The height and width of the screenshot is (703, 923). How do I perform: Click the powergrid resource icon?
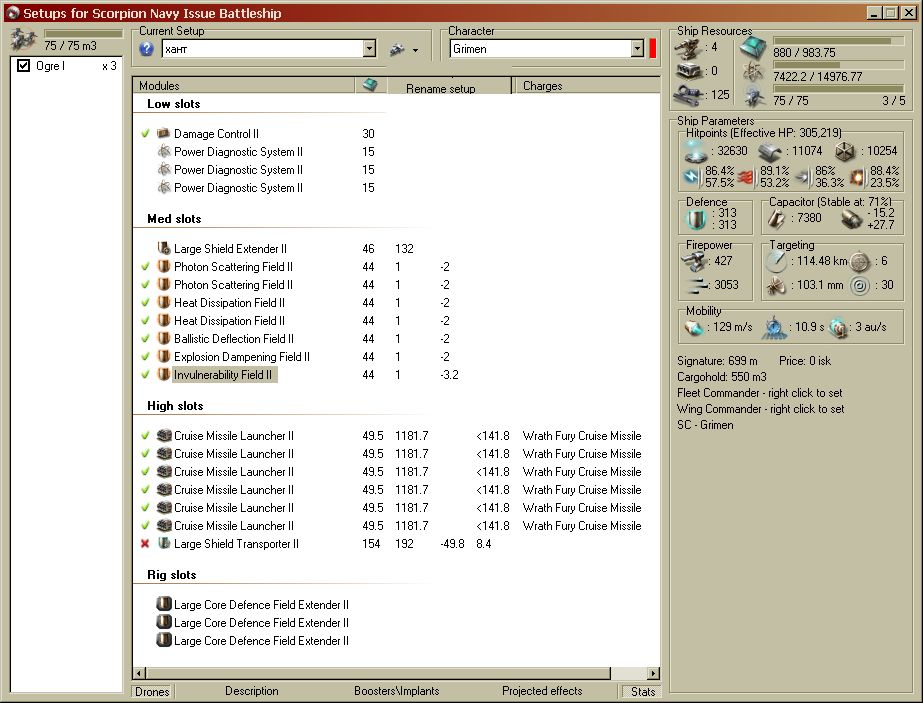pyautogui.click(x=753, y=72)
